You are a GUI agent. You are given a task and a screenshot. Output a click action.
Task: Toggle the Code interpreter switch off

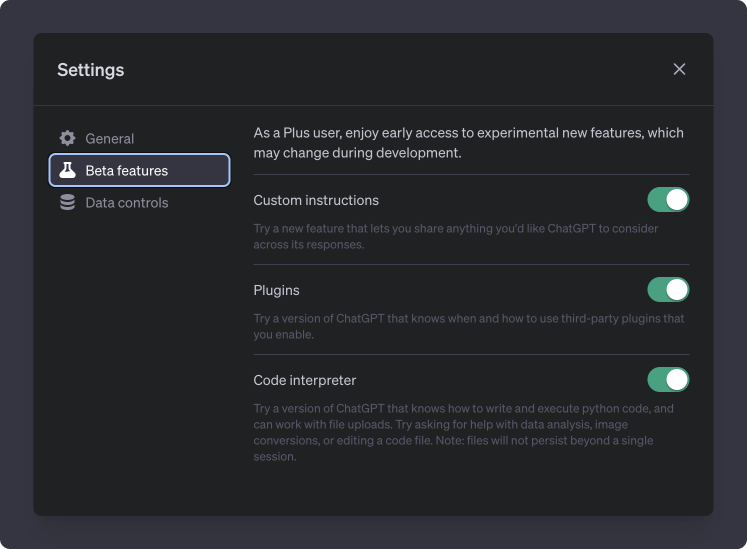point(668,380)
